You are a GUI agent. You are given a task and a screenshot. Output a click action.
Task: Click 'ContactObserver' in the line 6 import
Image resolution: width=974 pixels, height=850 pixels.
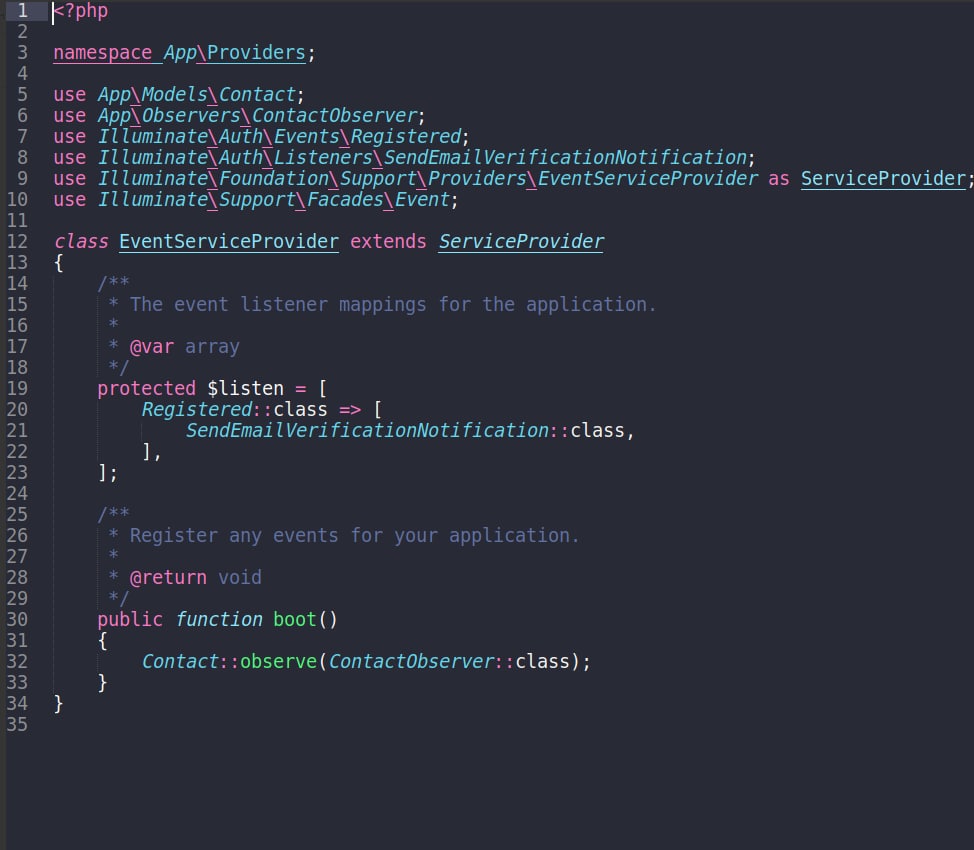pos(334,116)
